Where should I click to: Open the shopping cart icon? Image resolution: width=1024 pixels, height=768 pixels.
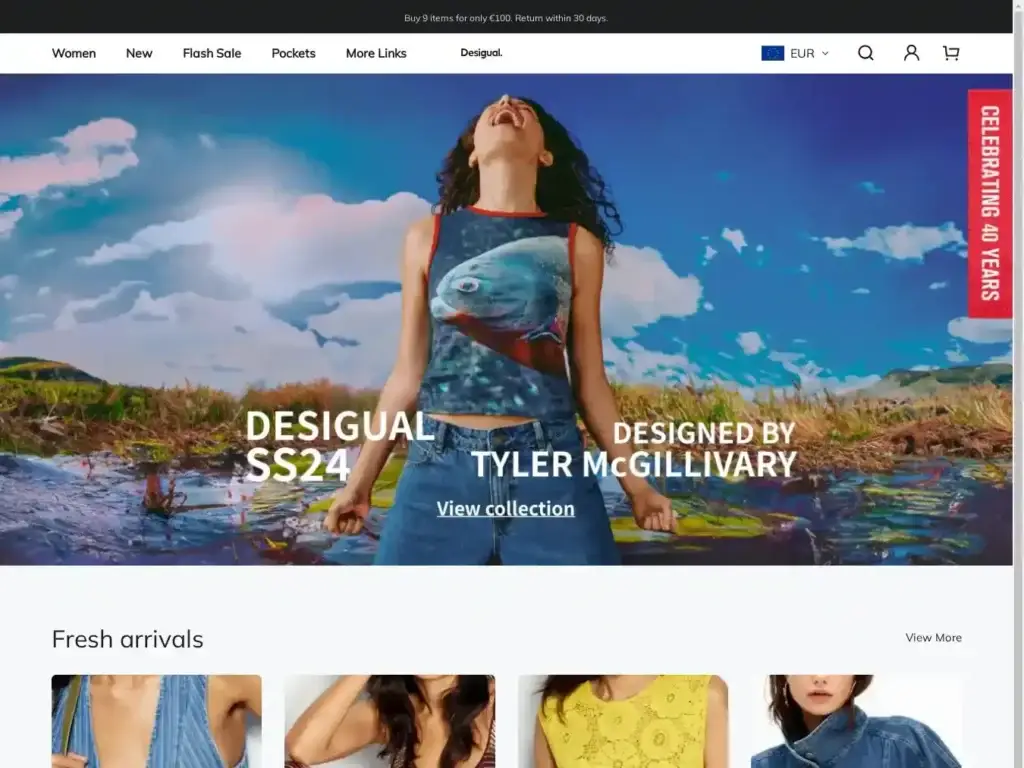[950, 53]
